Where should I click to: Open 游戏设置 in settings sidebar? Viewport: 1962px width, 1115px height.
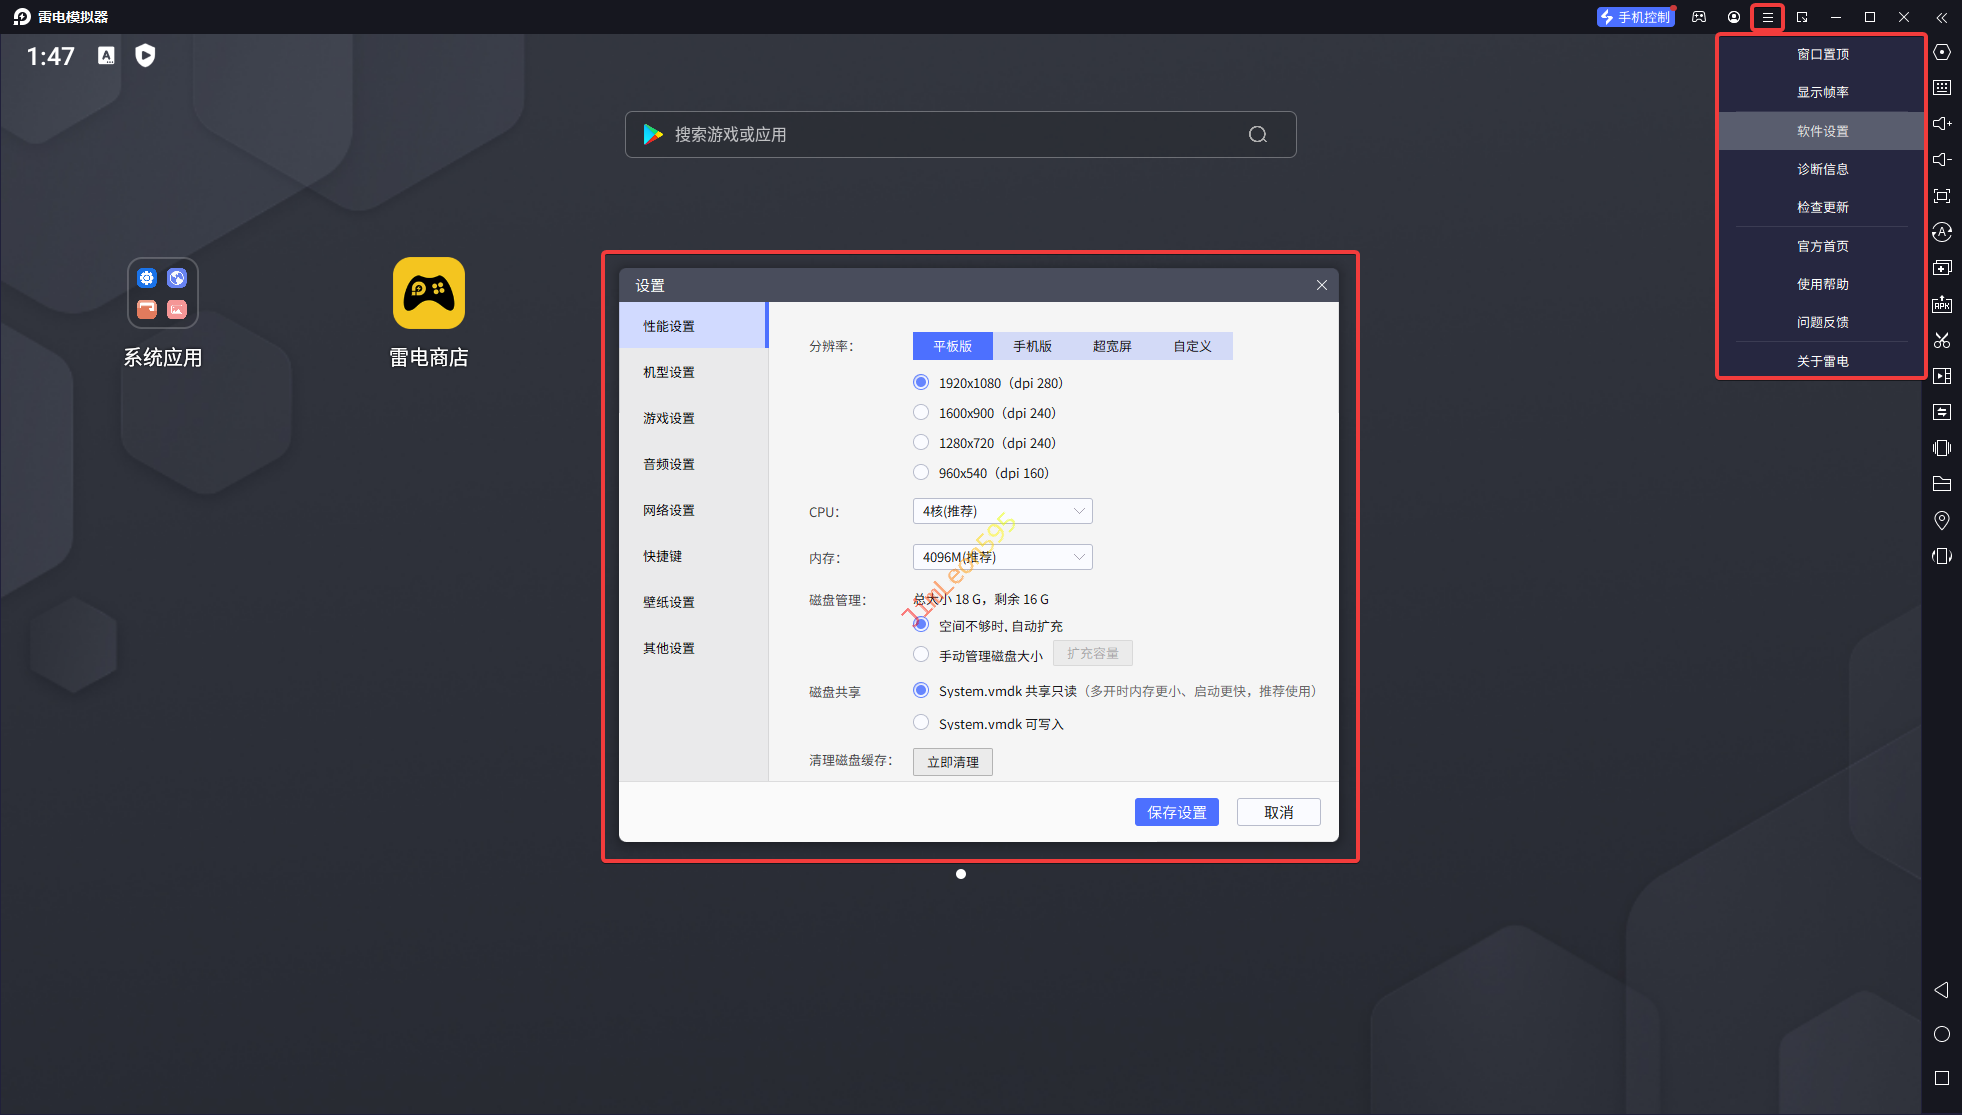click(x=669, y=418)
